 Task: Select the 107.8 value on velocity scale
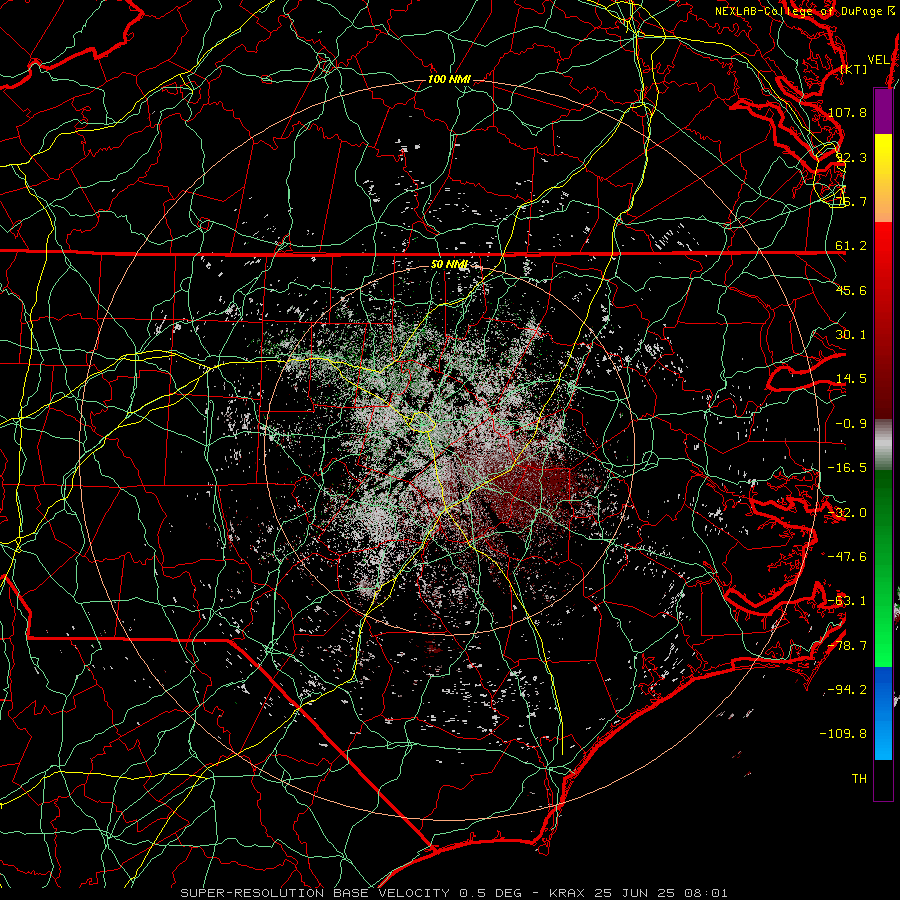[x=847, y=112]
